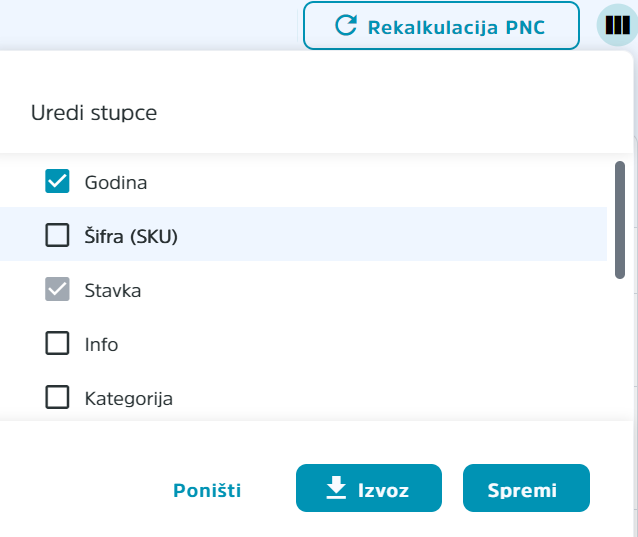Click the Izvoz export button
The height and width of the screenshot is (537, 638).
click(x=369, y=488)
